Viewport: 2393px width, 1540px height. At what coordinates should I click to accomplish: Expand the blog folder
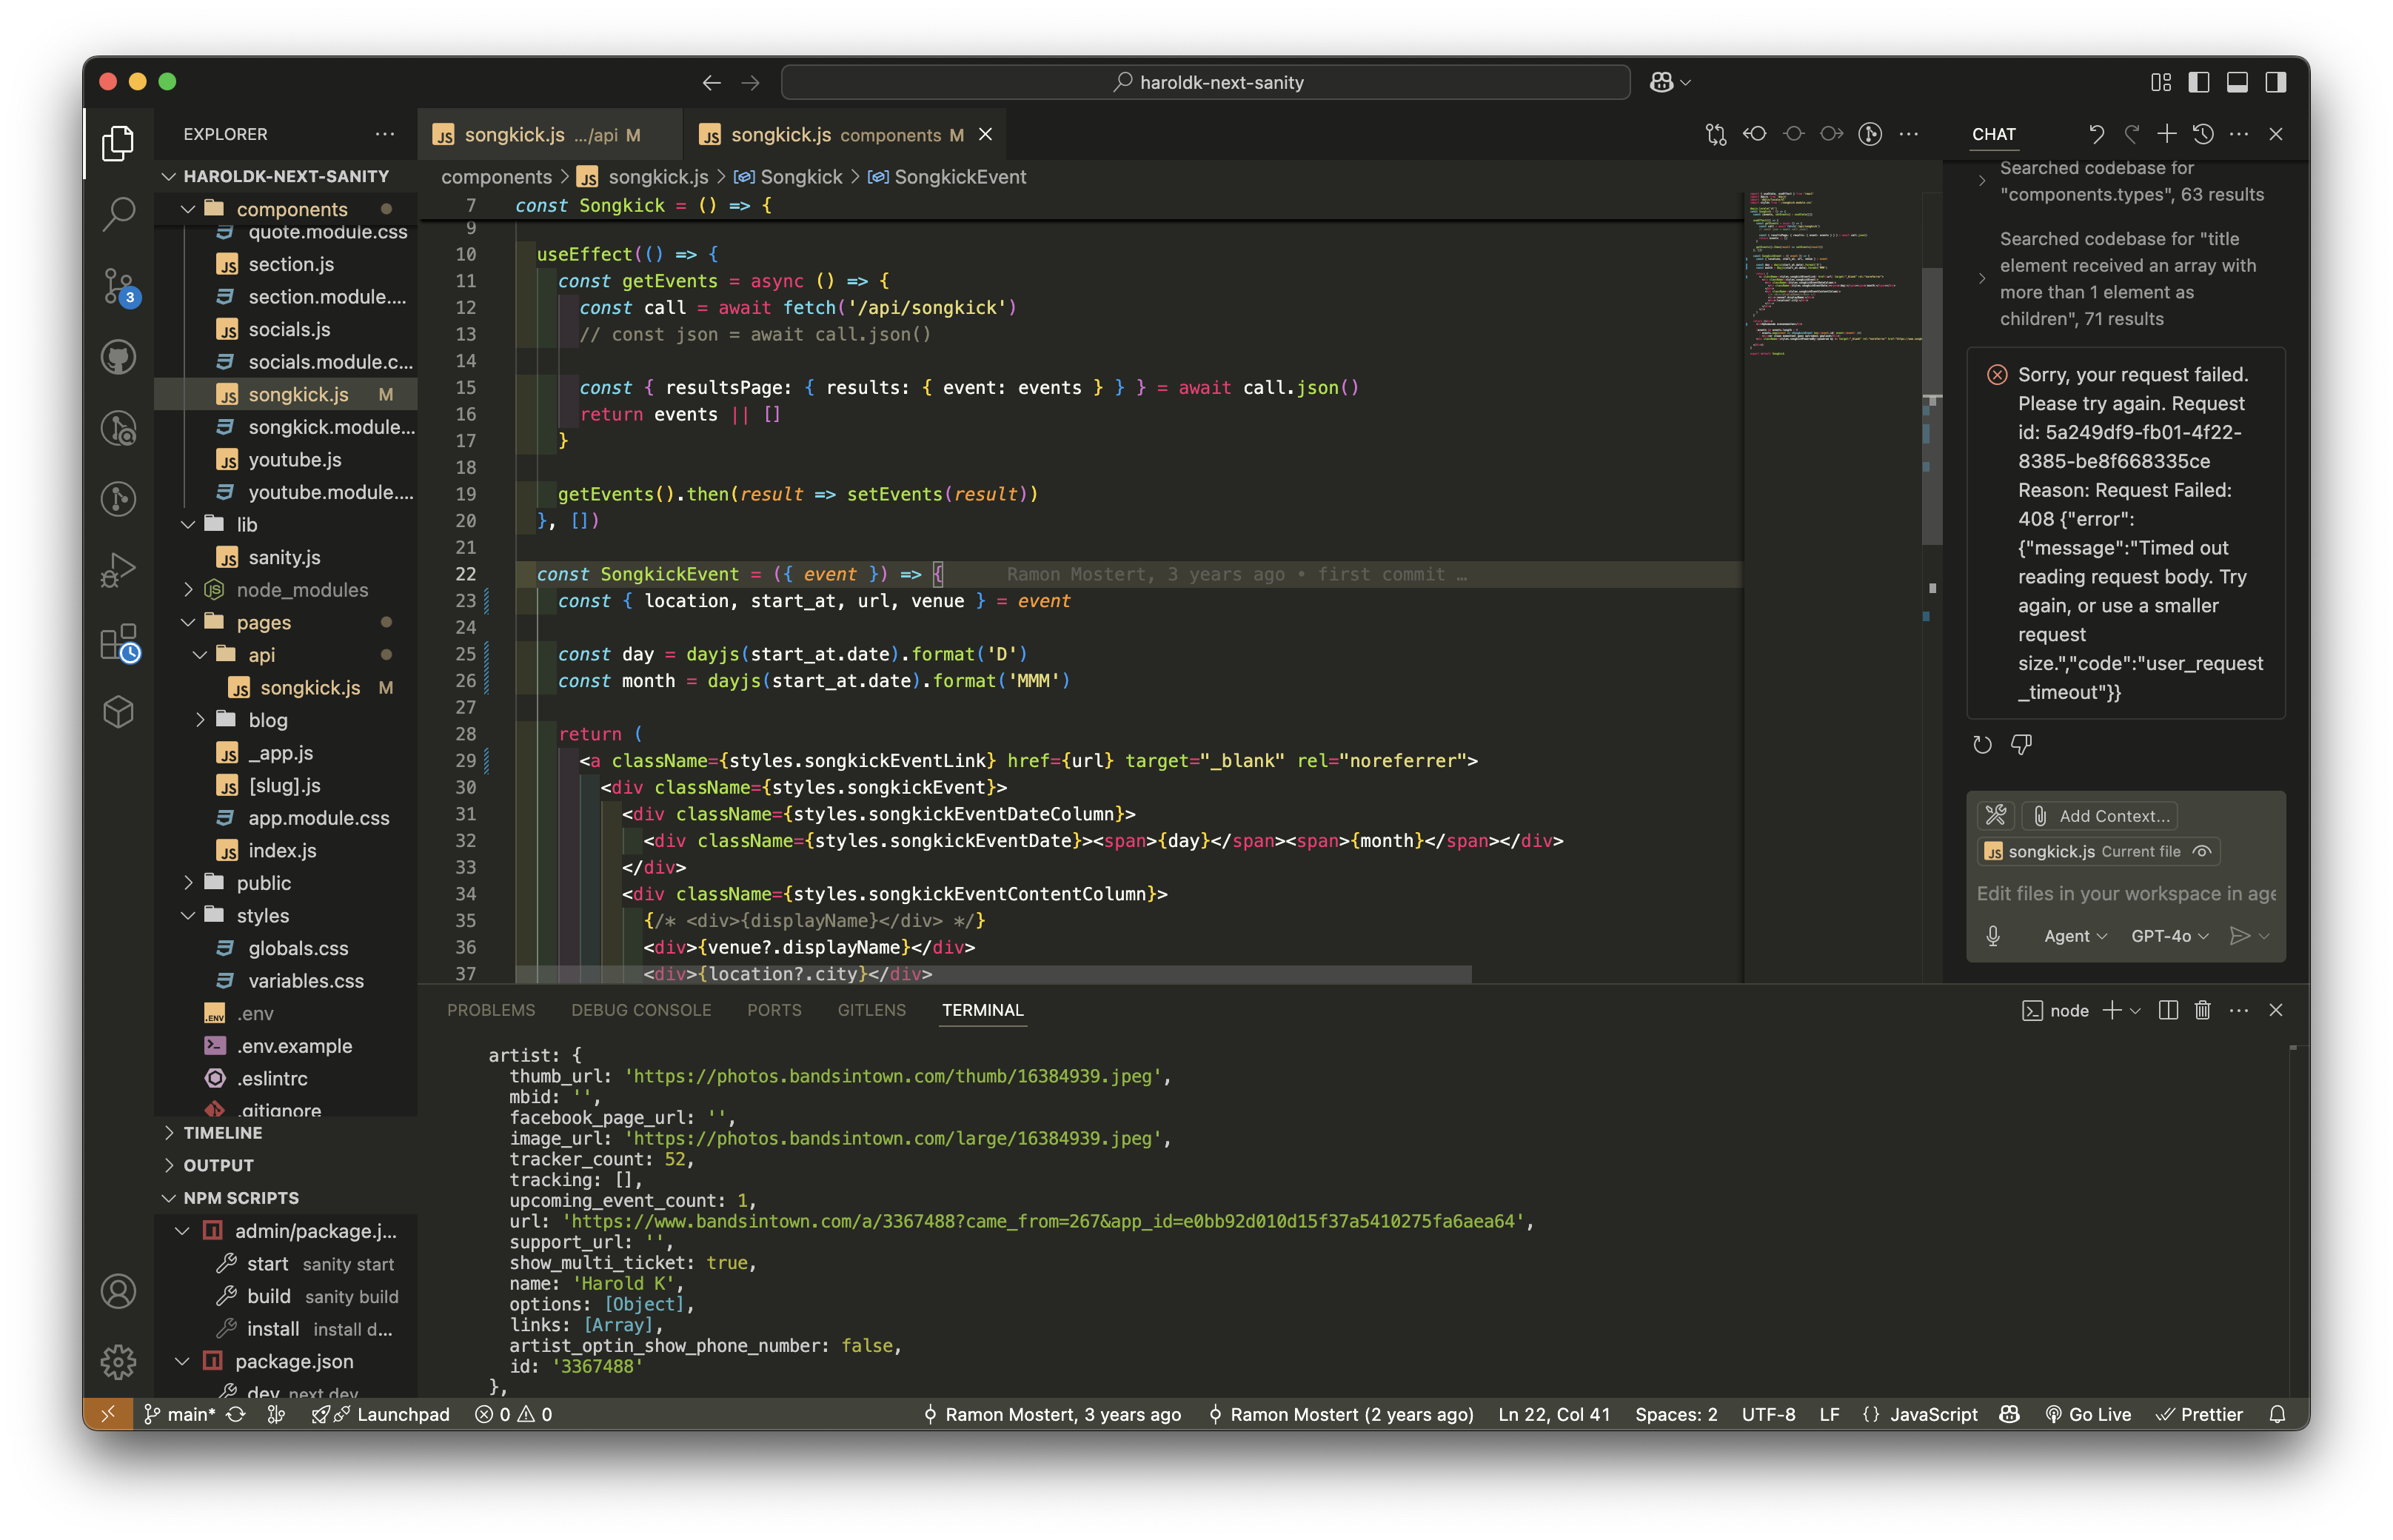point(200,720)
